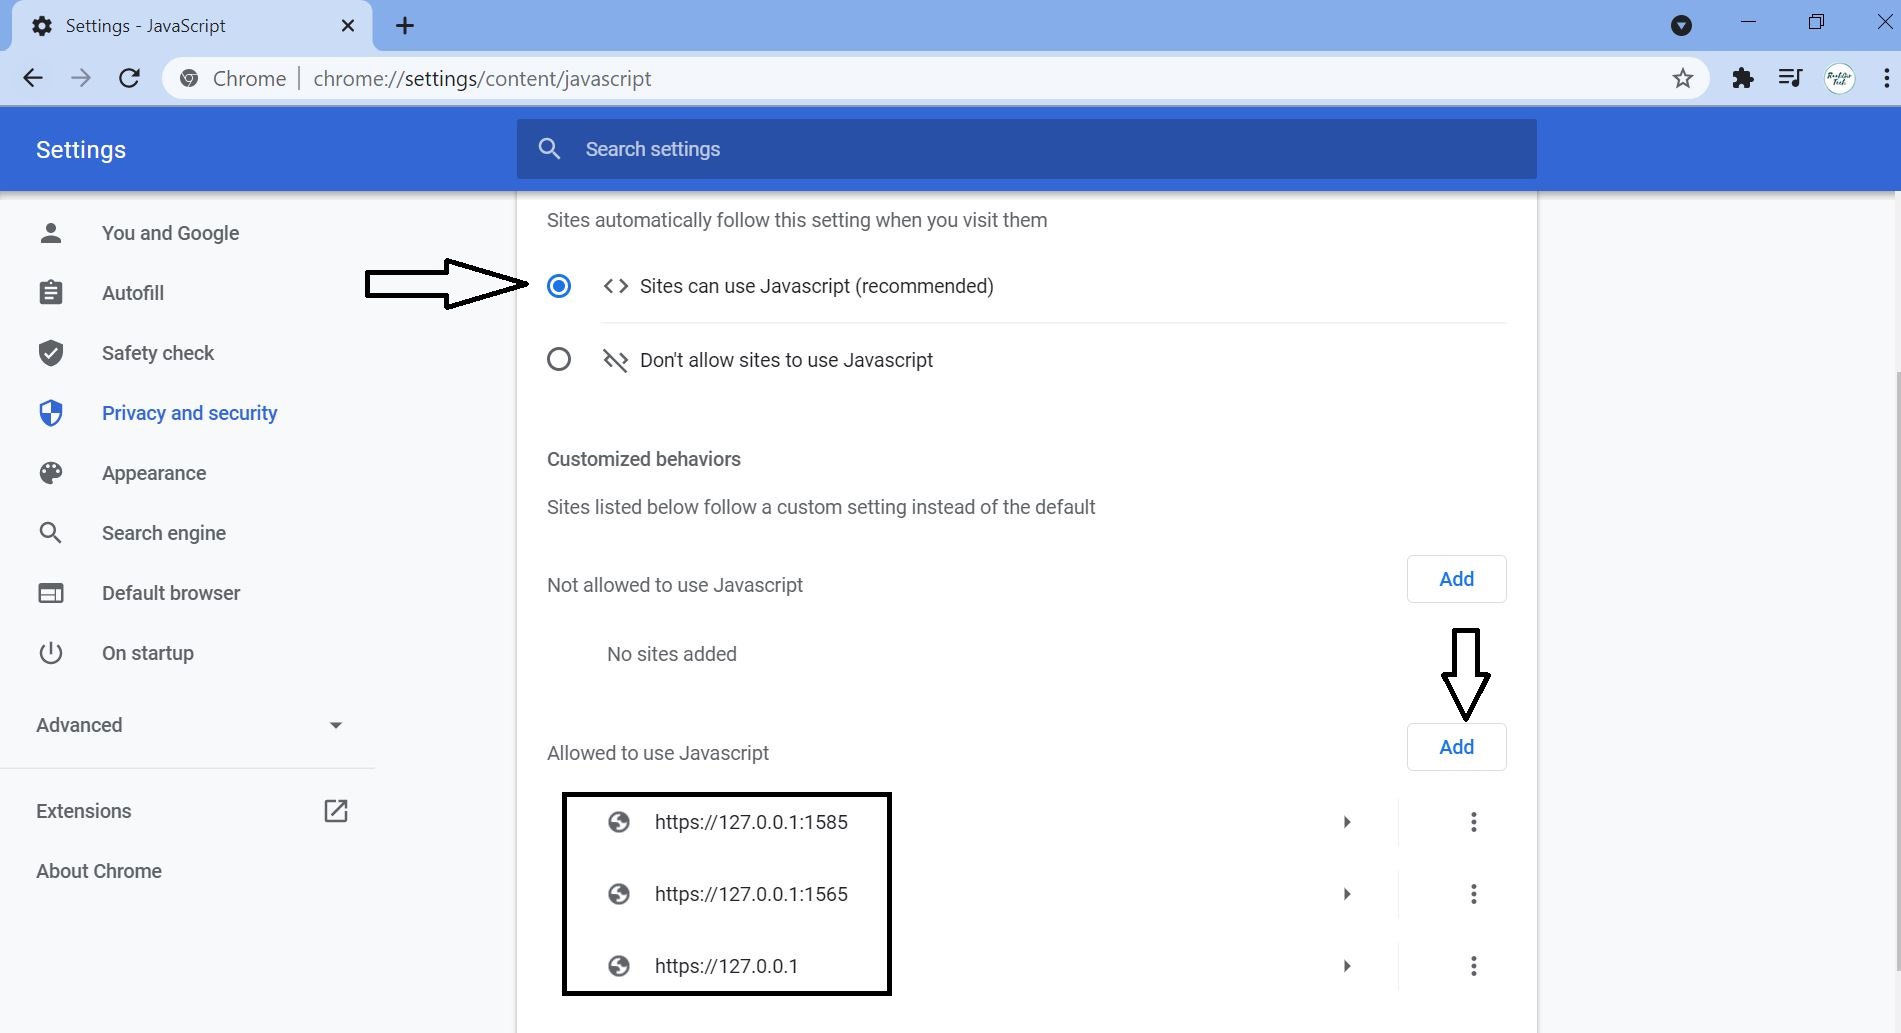Expand details for https://127.0.0.1:1565
This screenshot has width=1901, height=1033.
tap(1347, 894)
